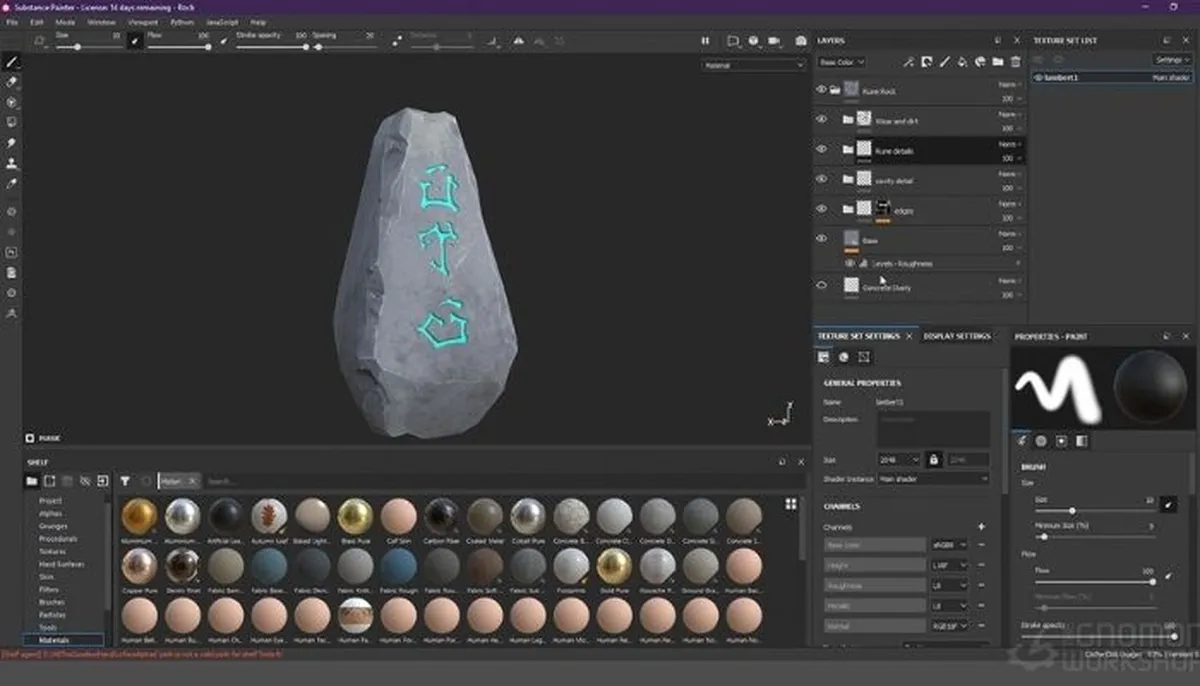Select the Eraser tool in left toolbar
1200x686 pixels.
click(12, 82)
